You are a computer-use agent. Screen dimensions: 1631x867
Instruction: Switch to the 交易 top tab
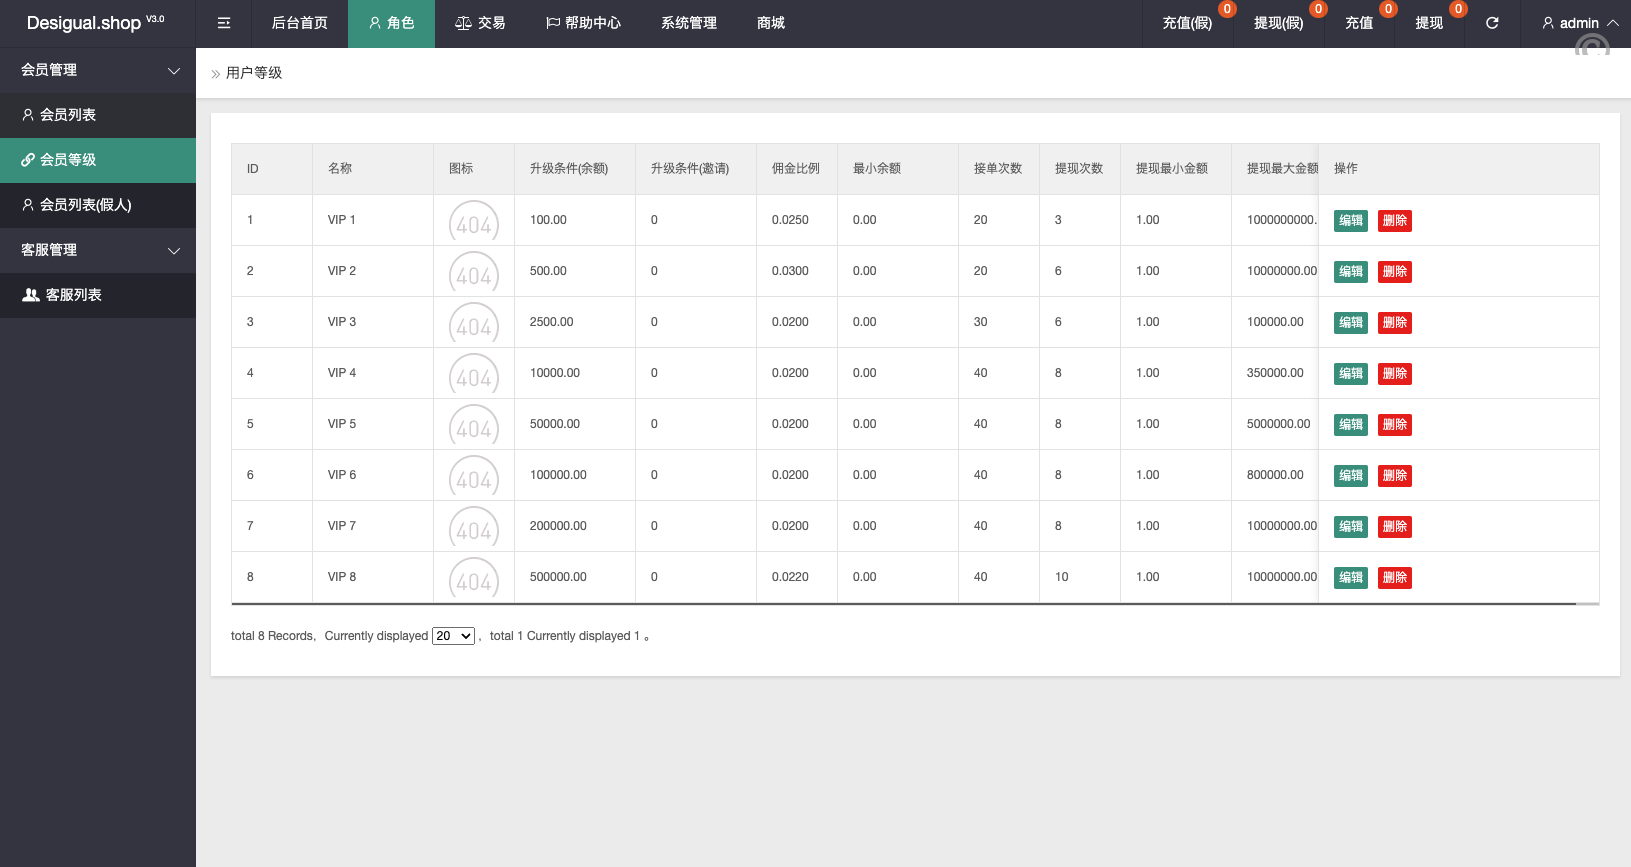(480, 23)
